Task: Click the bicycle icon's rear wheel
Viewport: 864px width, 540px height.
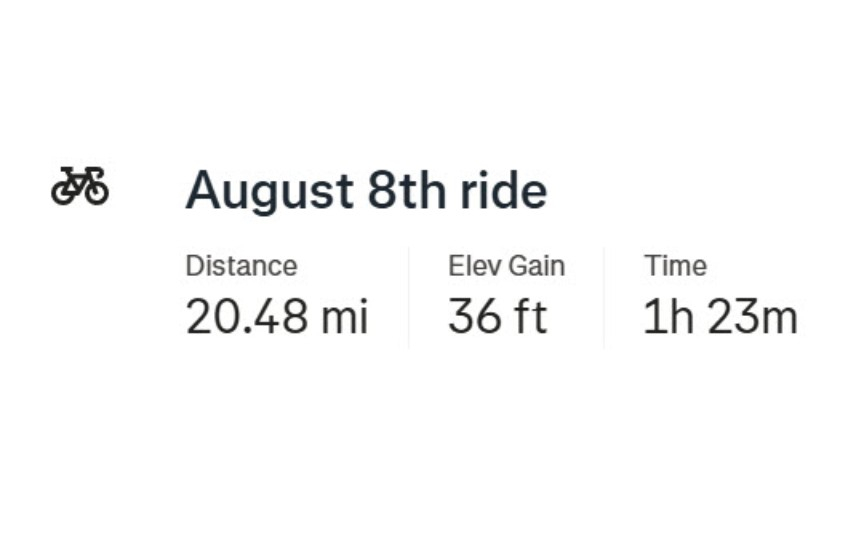Action: [x=63, y=192]
